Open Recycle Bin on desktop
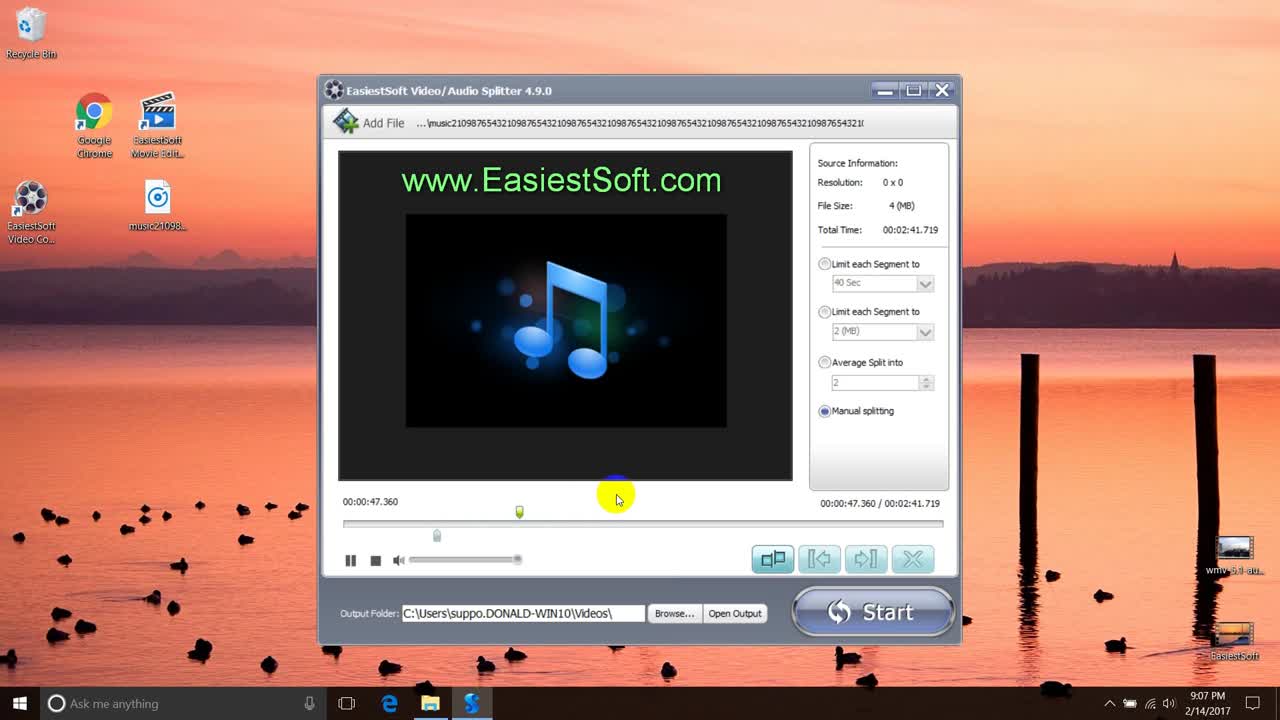1280x720 pixels. coord(31,33)
